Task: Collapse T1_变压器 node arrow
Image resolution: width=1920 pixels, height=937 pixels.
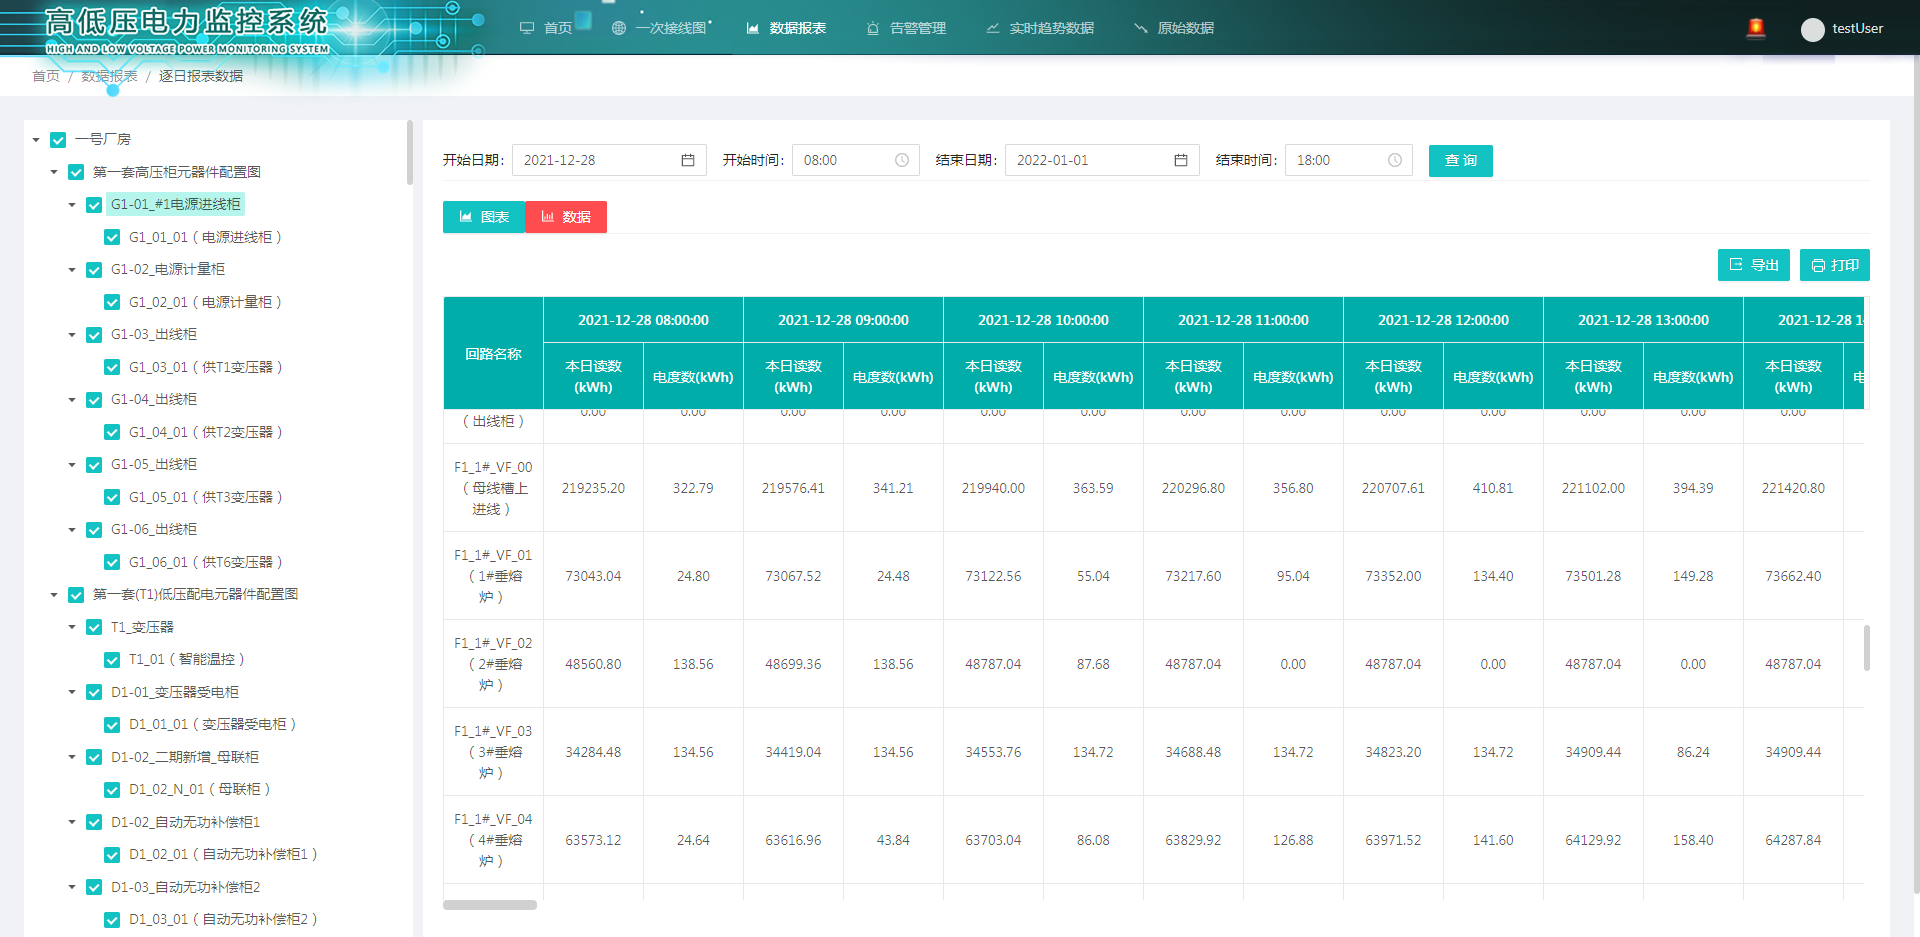Action: [x=72, y=627]
